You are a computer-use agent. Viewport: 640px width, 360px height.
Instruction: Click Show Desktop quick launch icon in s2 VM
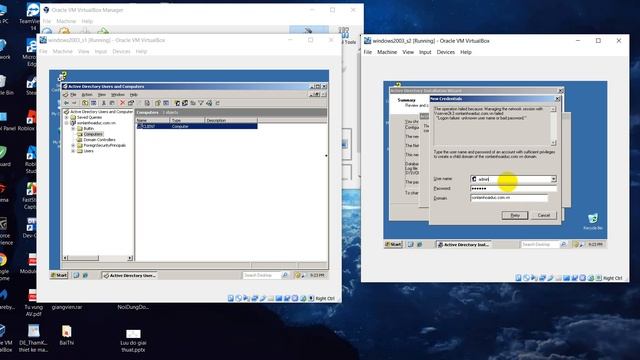coord(410,244)
